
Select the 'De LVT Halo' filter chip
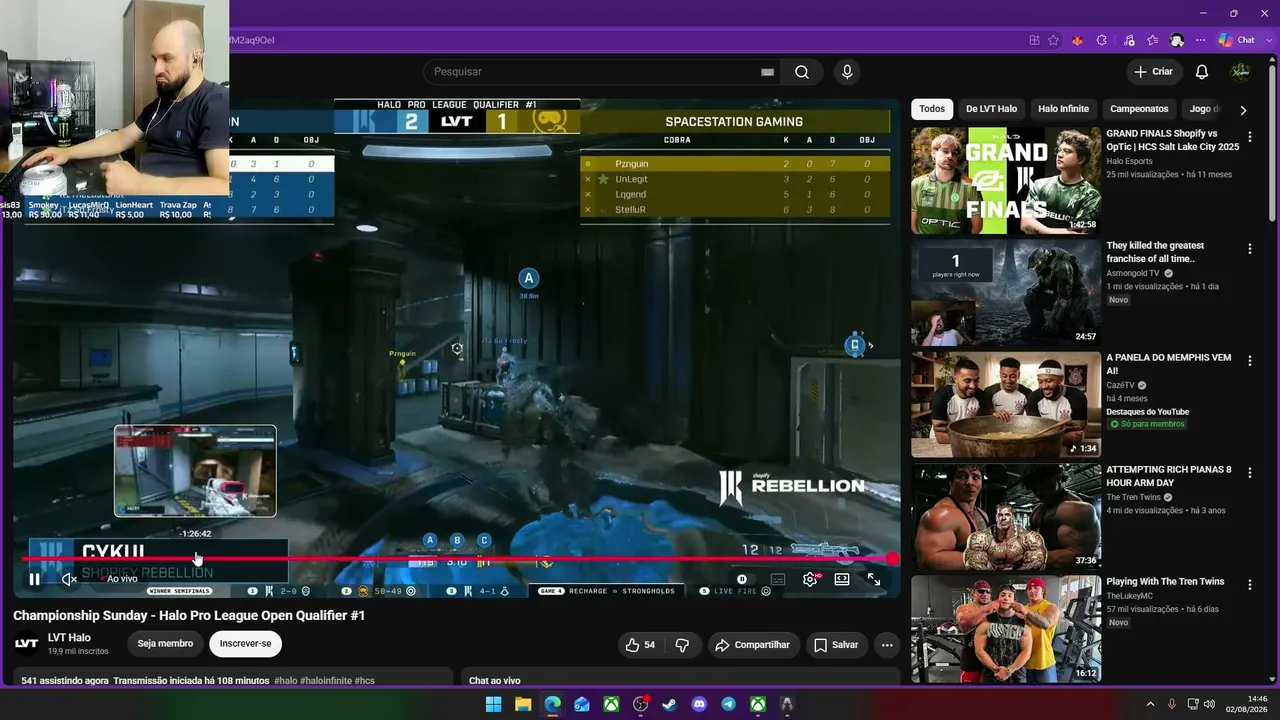click(x=991, y=109)
